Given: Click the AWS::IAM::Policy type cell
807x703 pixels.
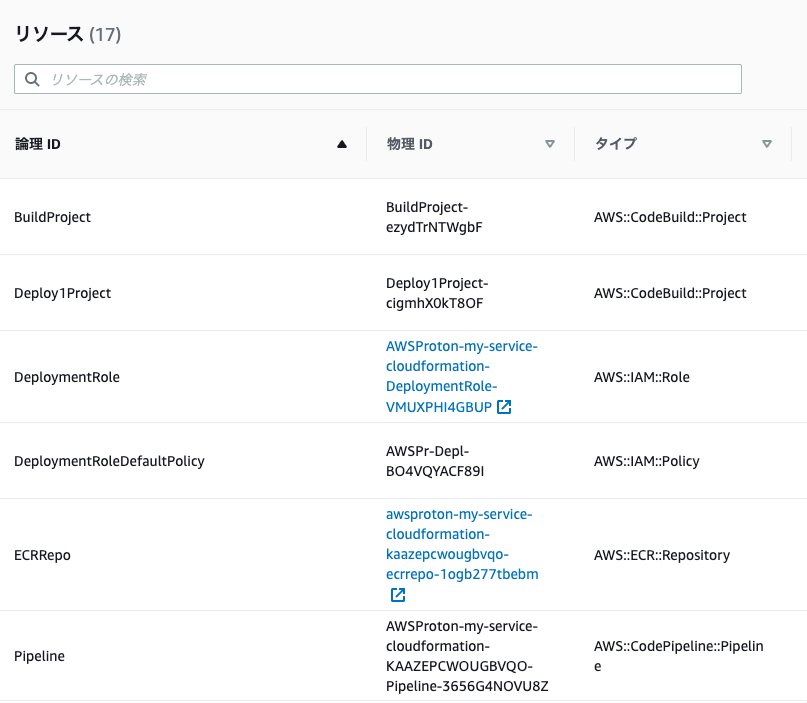Looking at the screenshot, I should (x=647, y=461).
